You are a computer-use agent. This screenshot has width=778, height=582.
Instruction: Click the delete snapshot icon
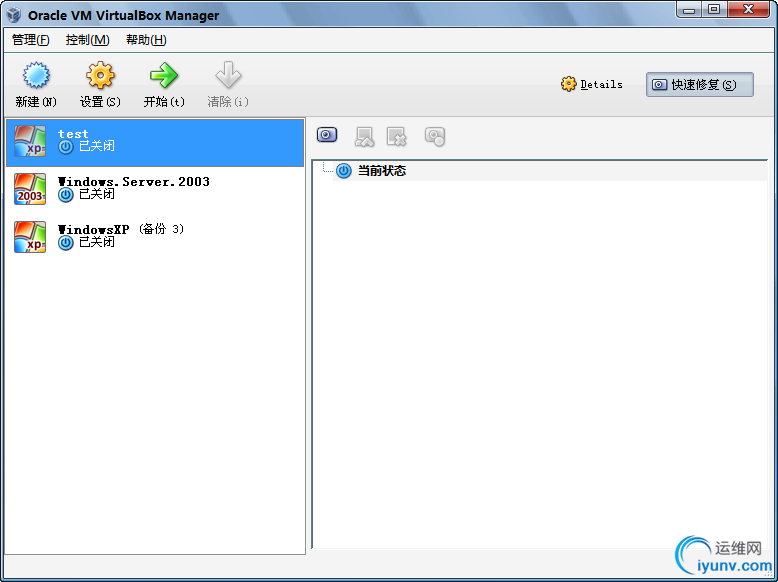pyautogui.click(x=397, y=136)
